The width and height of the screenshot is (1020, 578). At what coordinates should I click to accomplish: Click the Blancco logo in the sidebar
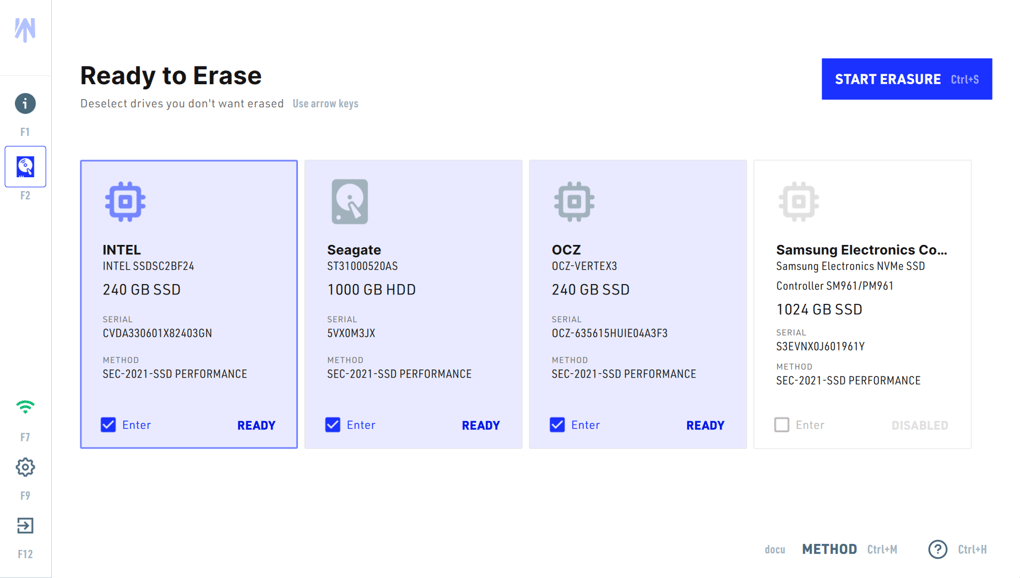tap(25, 28)
